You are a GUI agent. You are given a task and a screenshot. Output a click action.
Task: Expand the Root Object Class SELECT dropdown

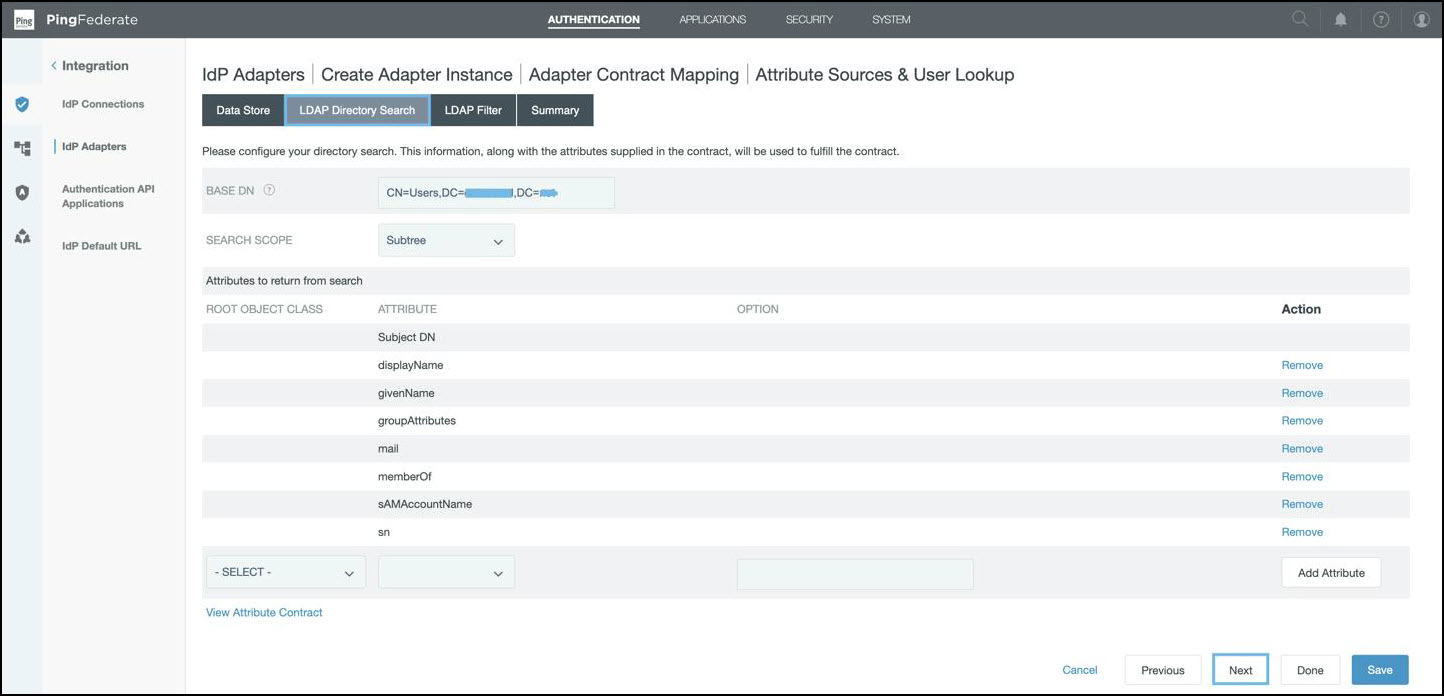click(285, 572)
